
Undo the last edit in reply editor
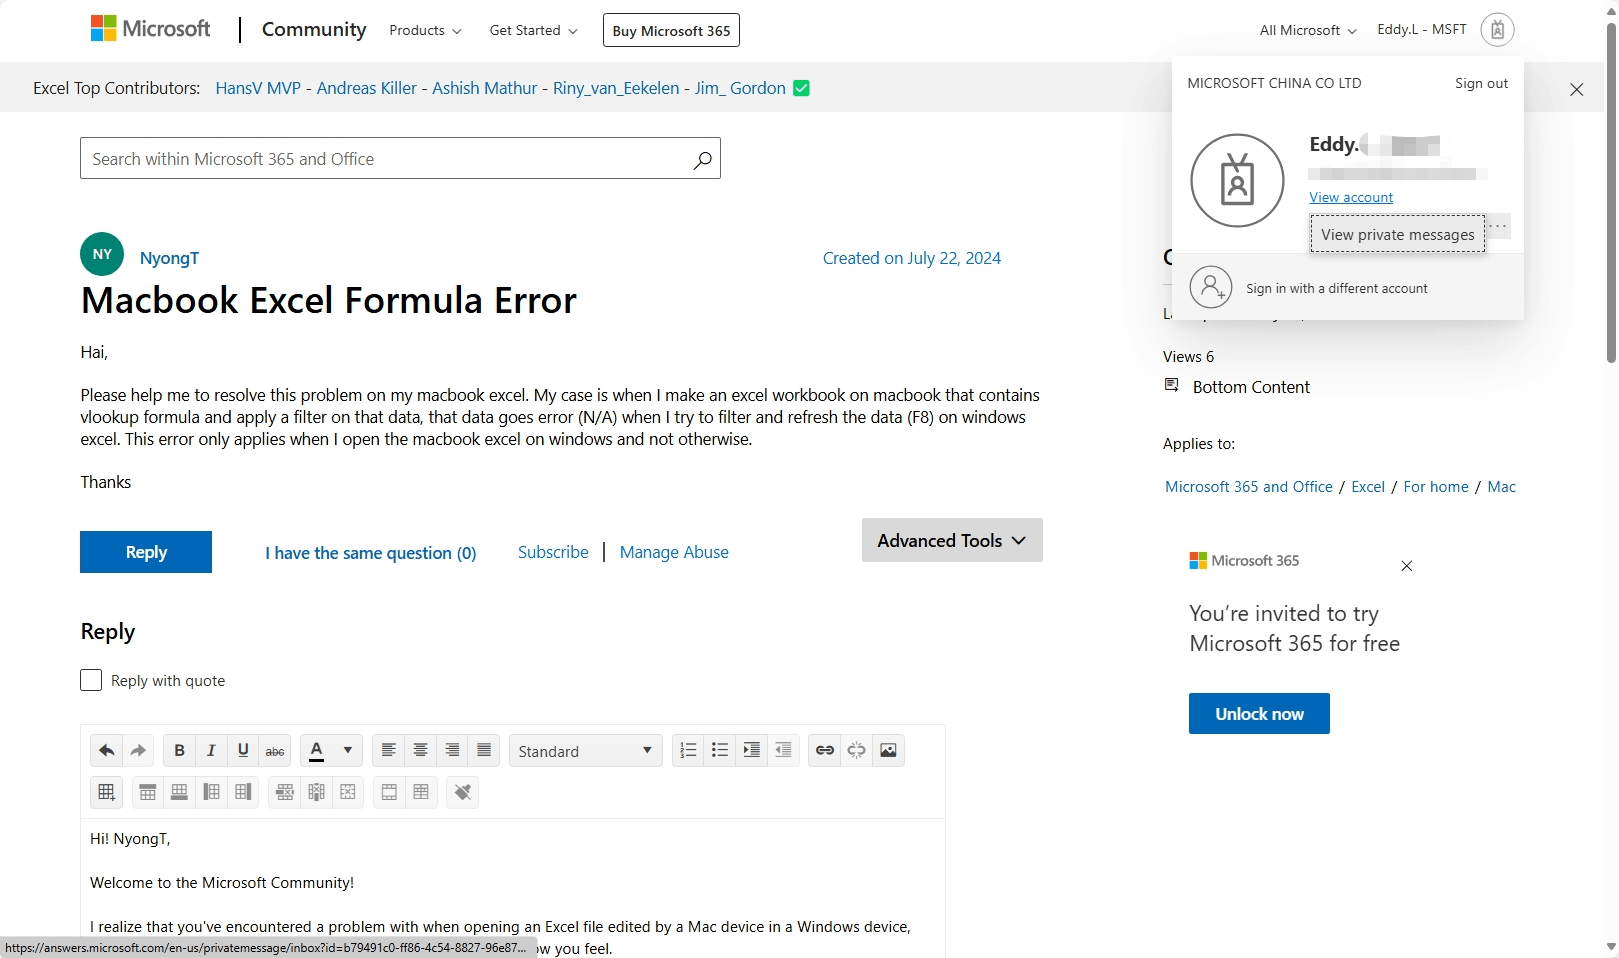click(106, 750)
